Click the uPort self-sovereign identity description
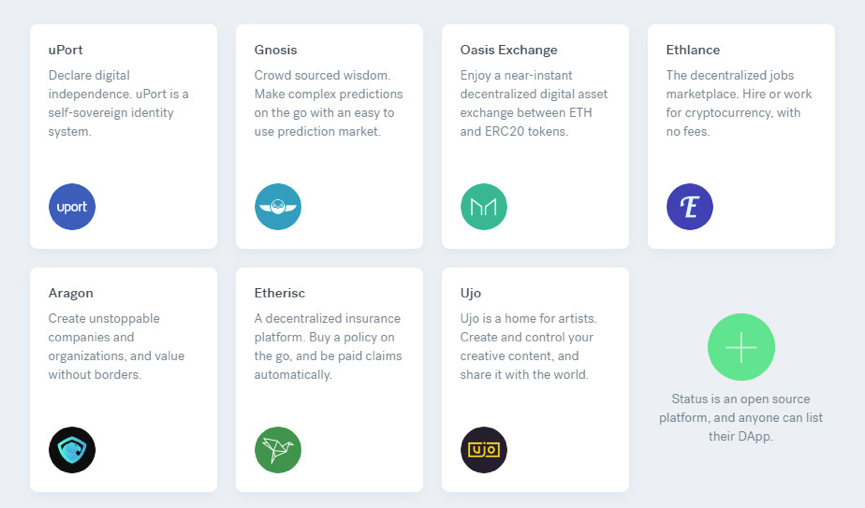 [119, 103]
